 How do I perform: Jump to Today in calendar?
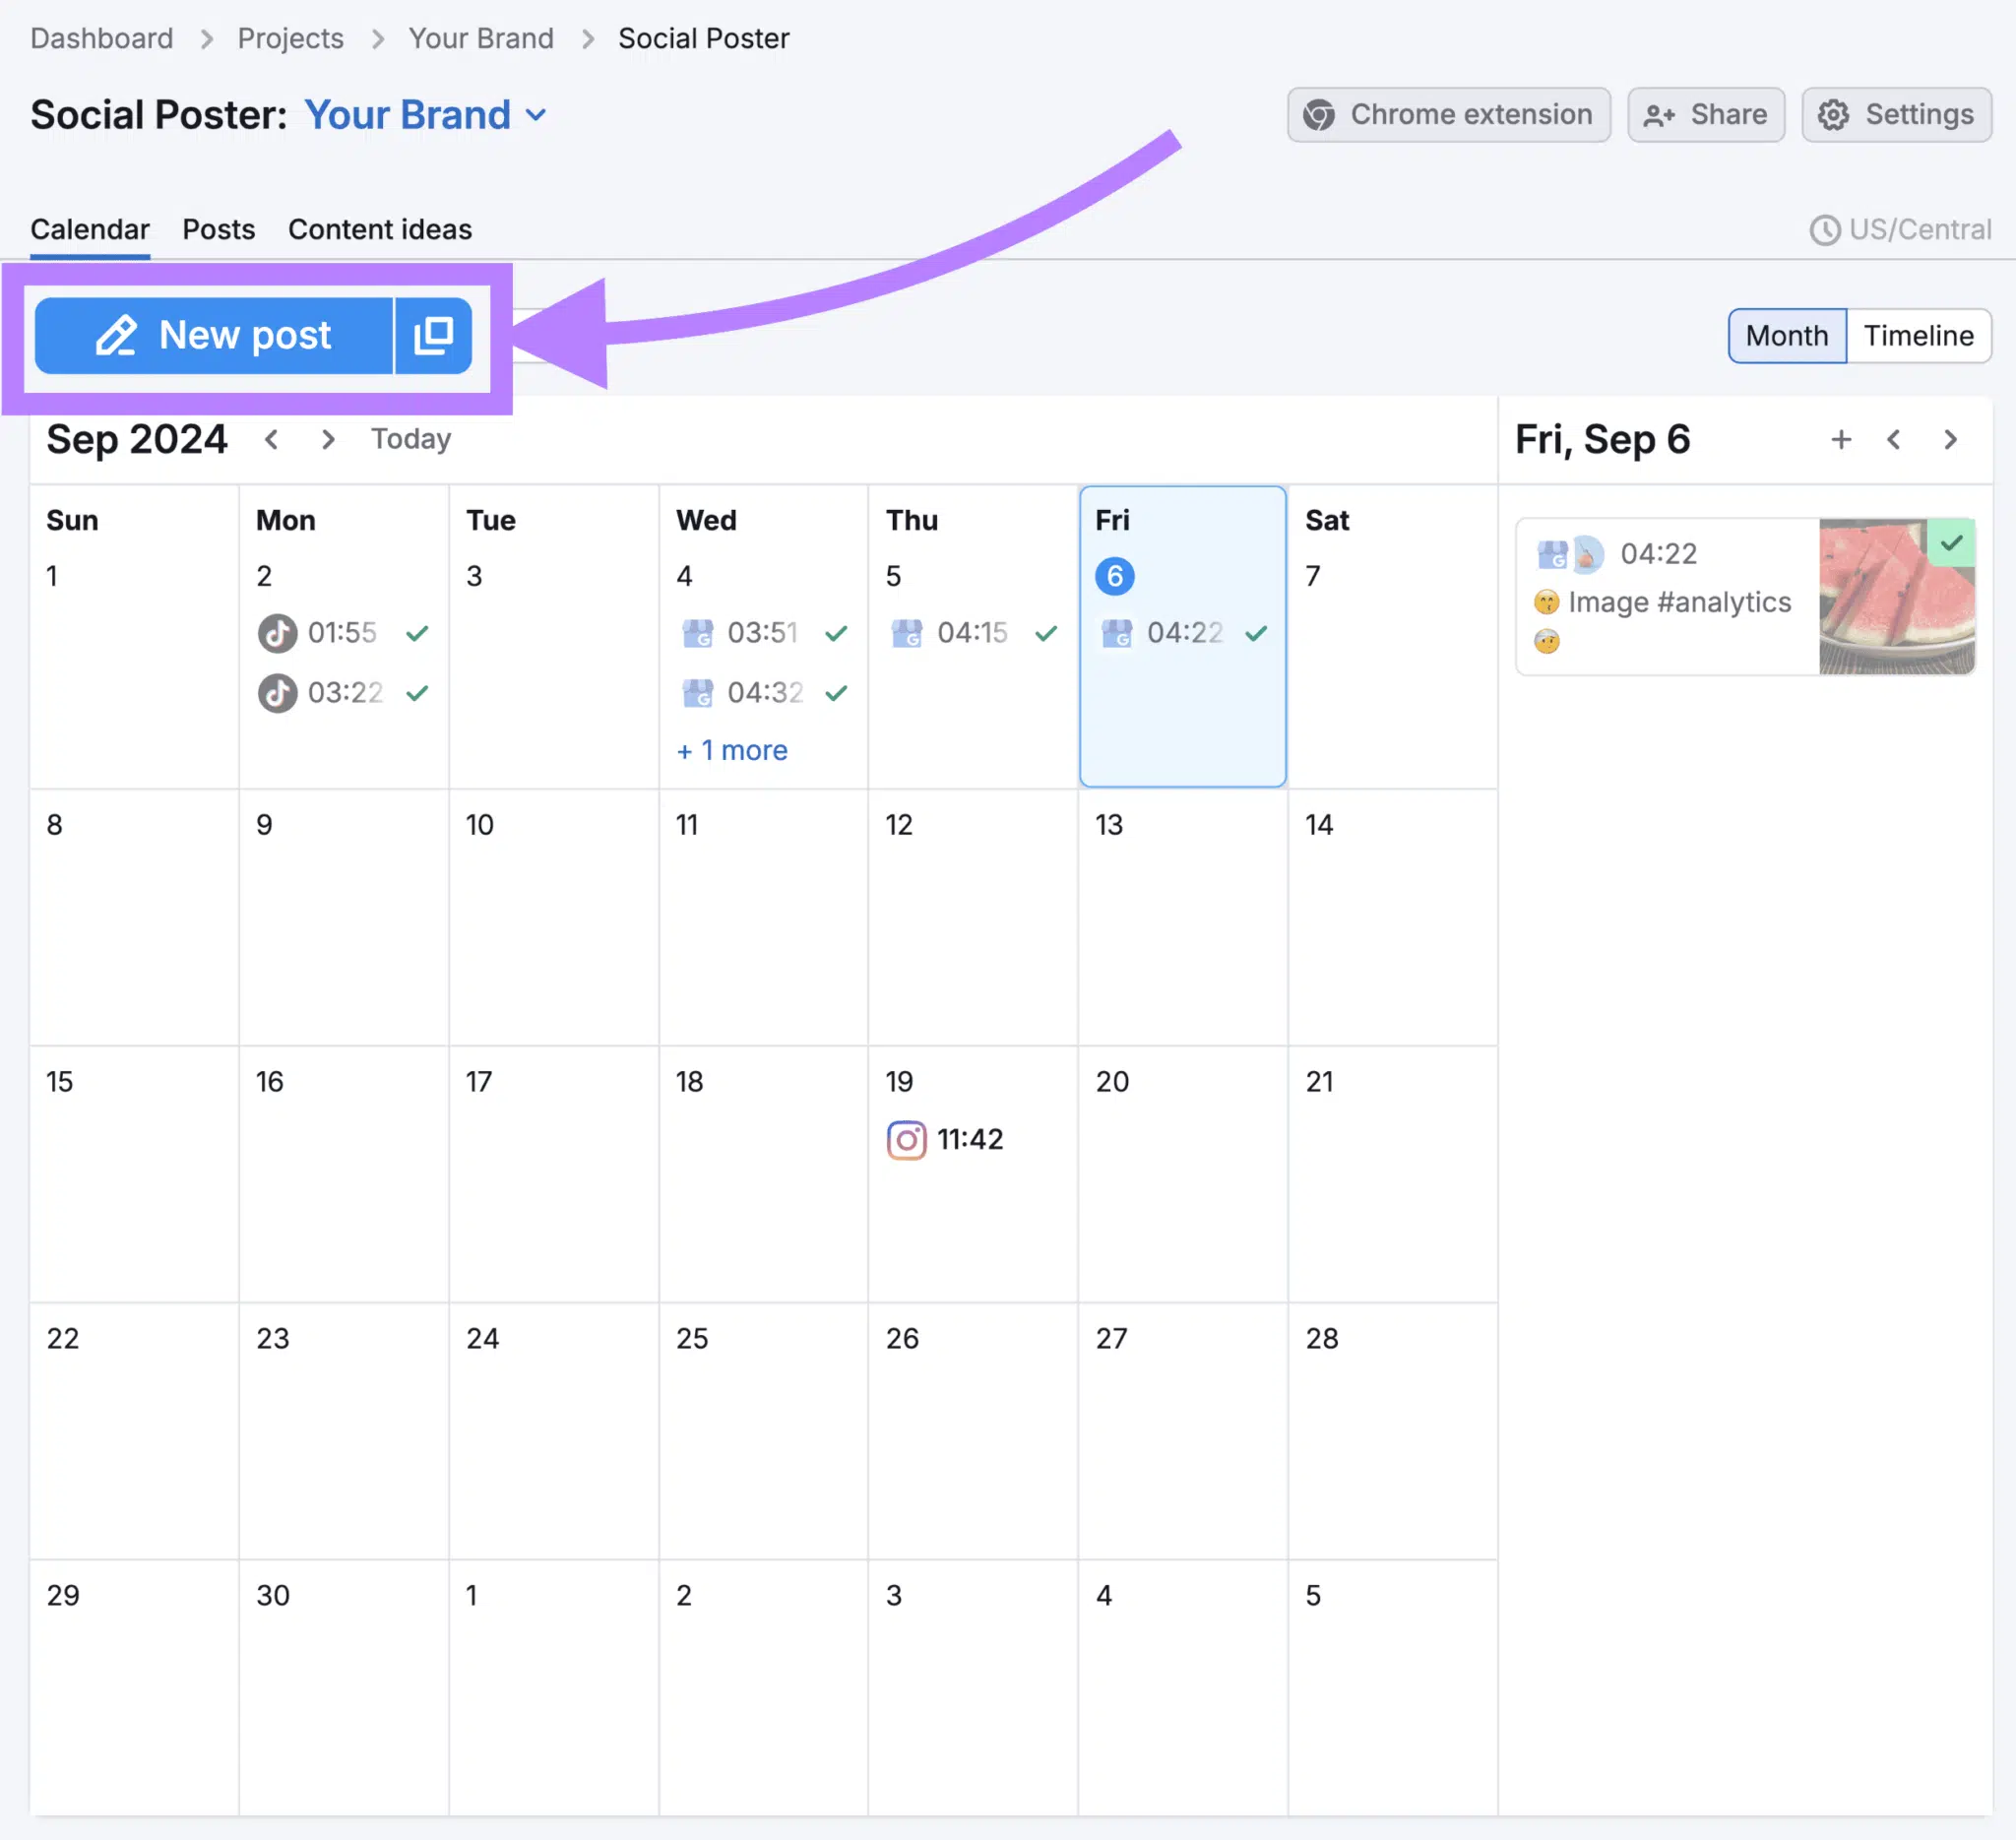point(411,439)
